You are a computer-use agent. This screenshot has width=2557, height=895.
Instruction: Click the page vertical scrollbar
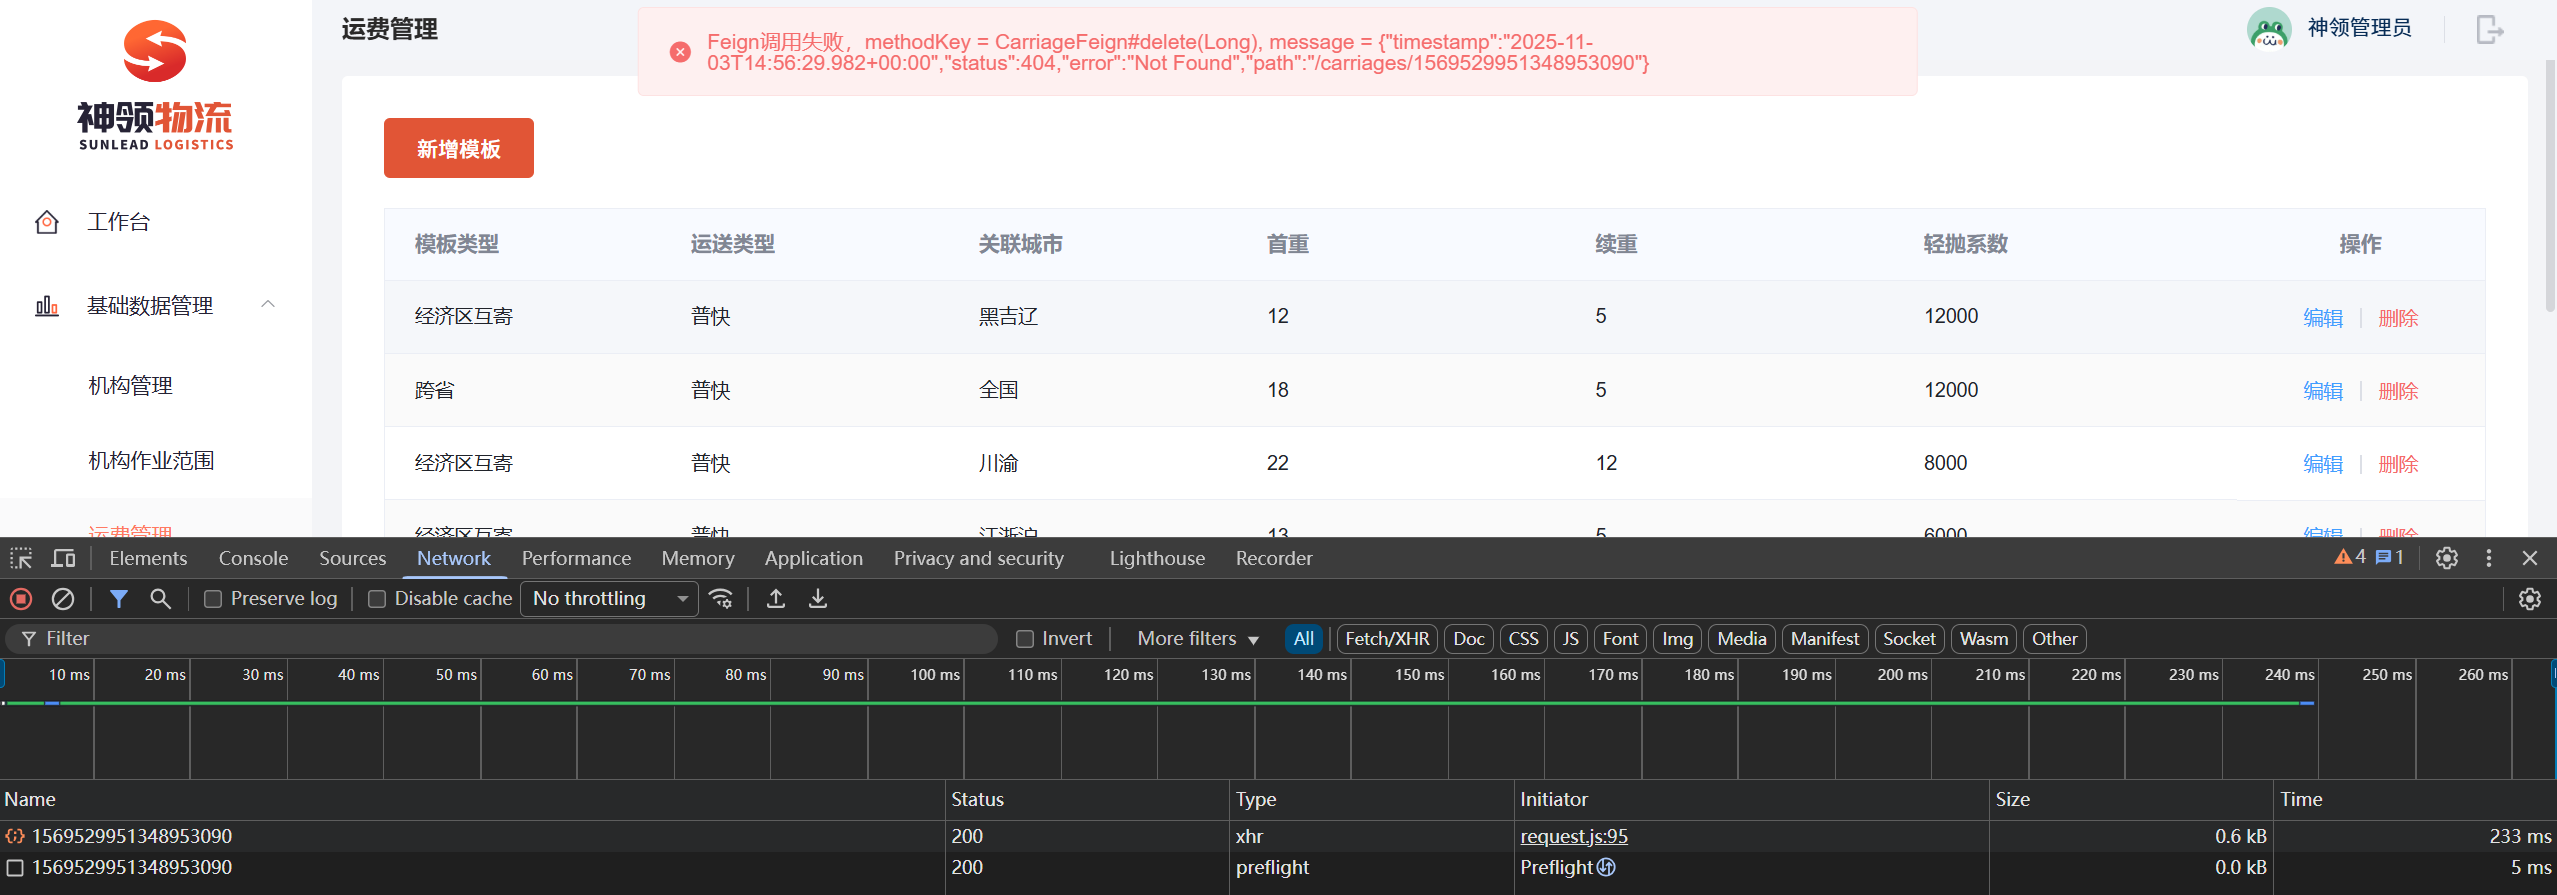[x=2549, y=185]
